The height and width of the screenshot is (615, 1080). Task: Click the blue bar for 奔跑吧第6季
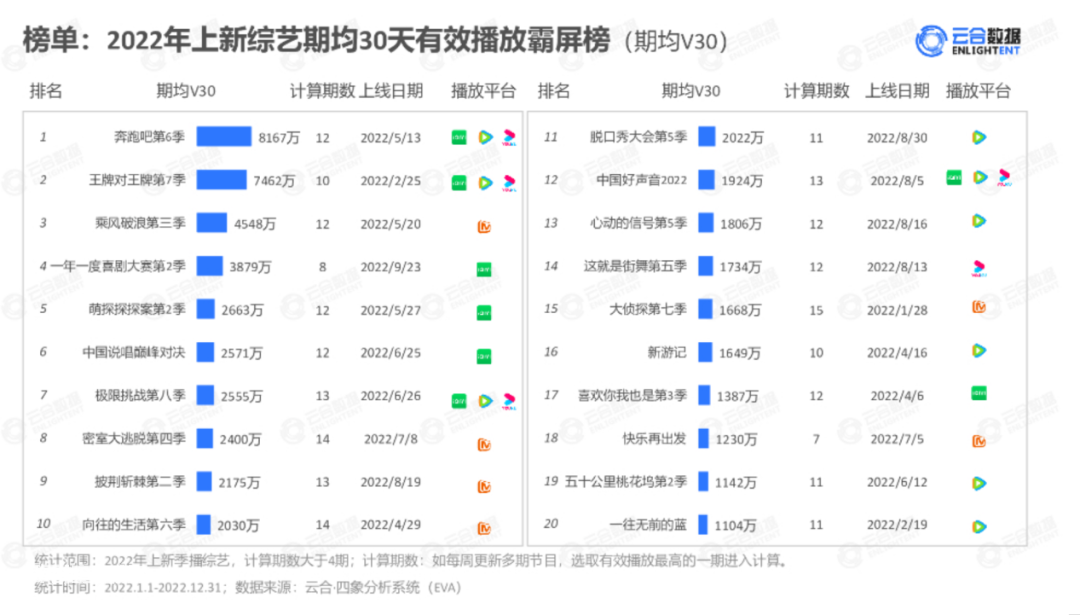[x=224, y=136]
